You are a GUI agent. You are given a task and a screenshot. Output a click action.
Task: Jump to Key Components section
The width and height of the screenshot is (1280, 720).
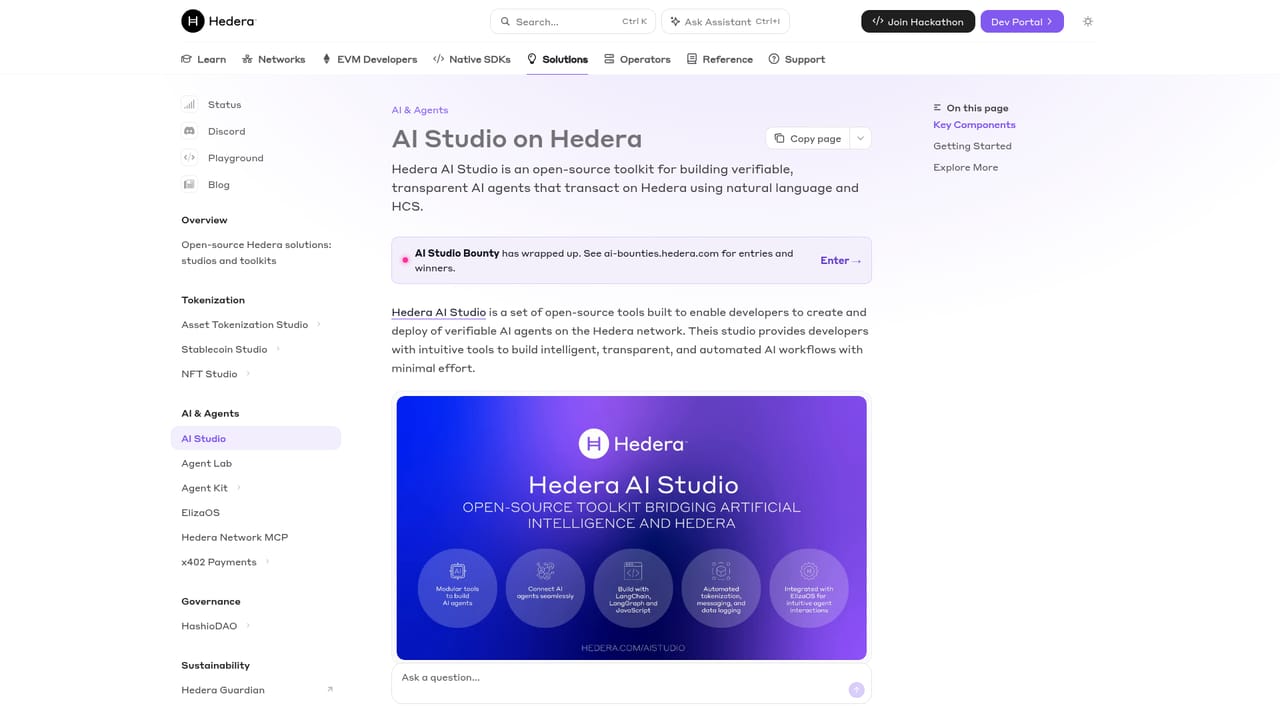click(x=974, y=125)
